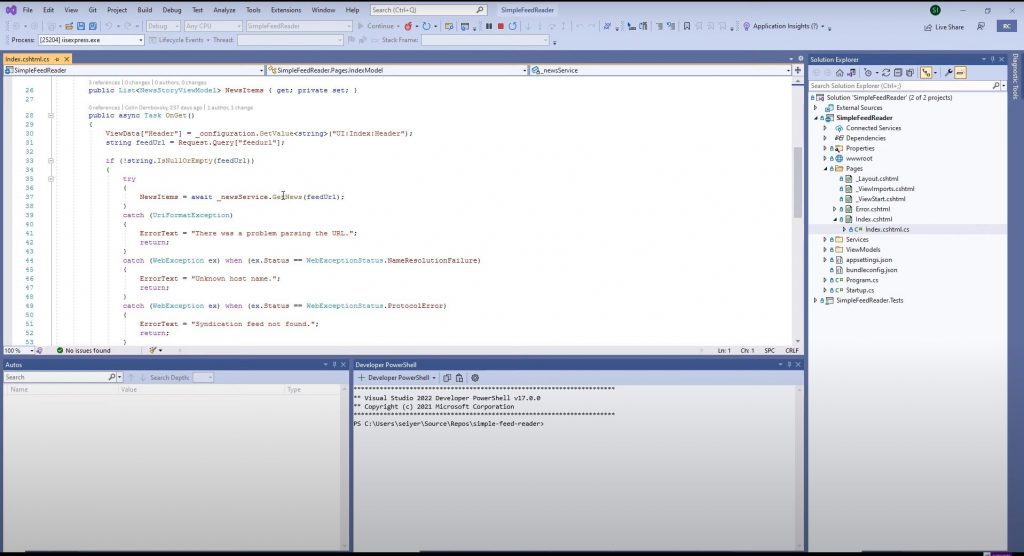This screenshot has height=556, width=1024.
Task: Open SimpleFeedReader project navigation dropdown
Action: point(261,70)
